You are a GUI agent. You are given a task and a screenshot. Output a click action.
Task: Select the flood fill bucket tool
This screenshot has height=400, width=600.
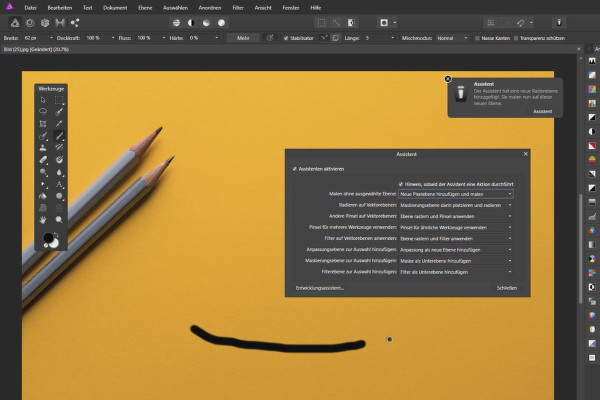coord(43,196)
